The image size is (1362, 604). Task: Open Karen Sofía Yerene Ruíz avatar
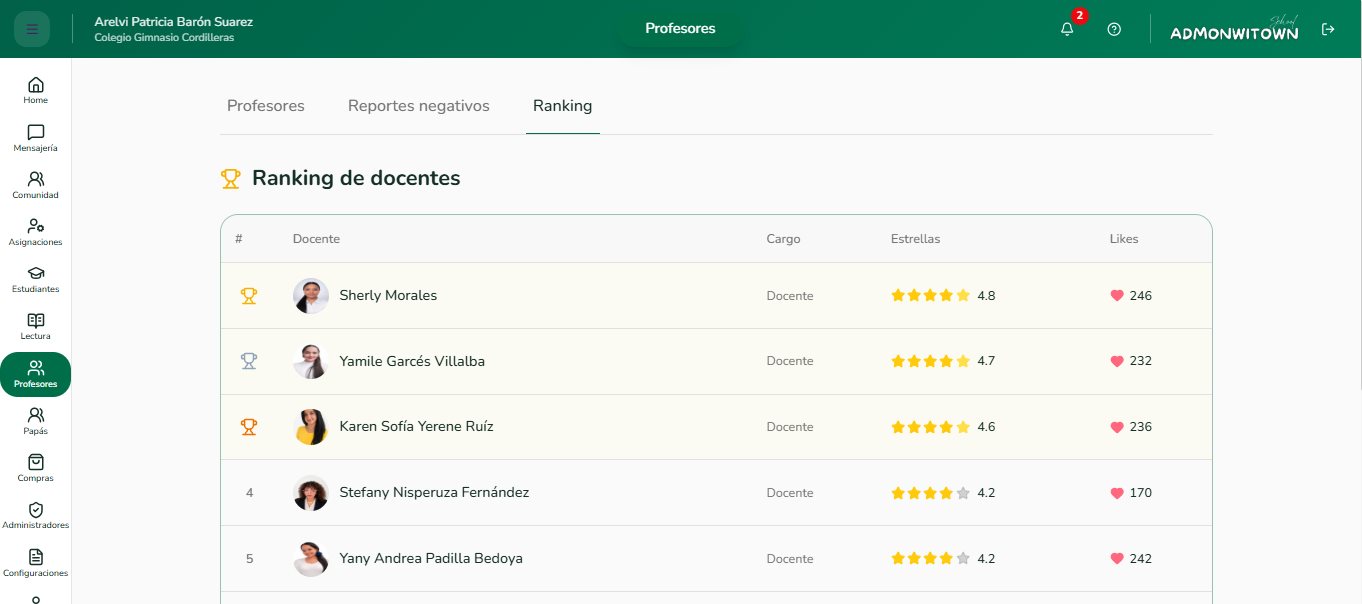coord(311,427)
